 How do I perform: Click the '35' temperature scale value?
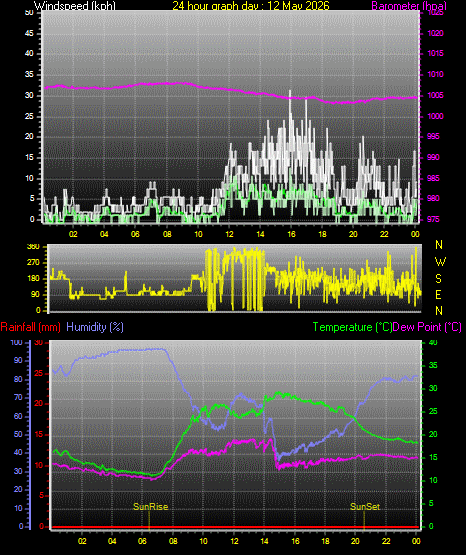[x=433, y=365]
